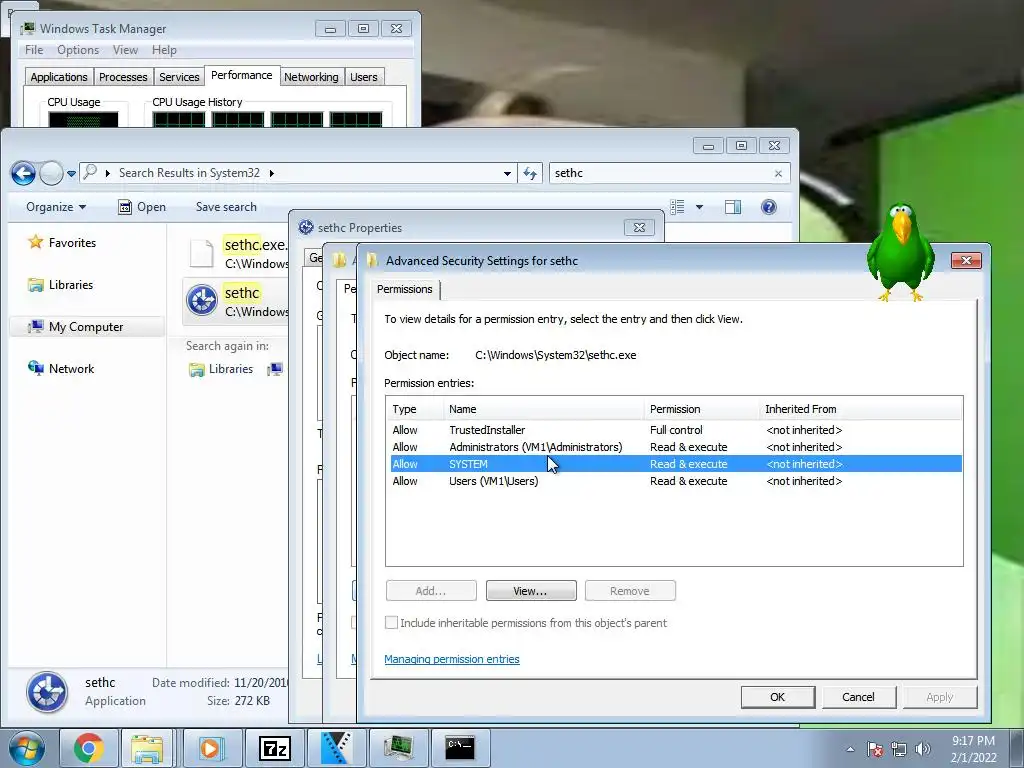Open Explorer help icon
Image resolution: width=1024 pixels, height=768 pixels.
[769, 207]
